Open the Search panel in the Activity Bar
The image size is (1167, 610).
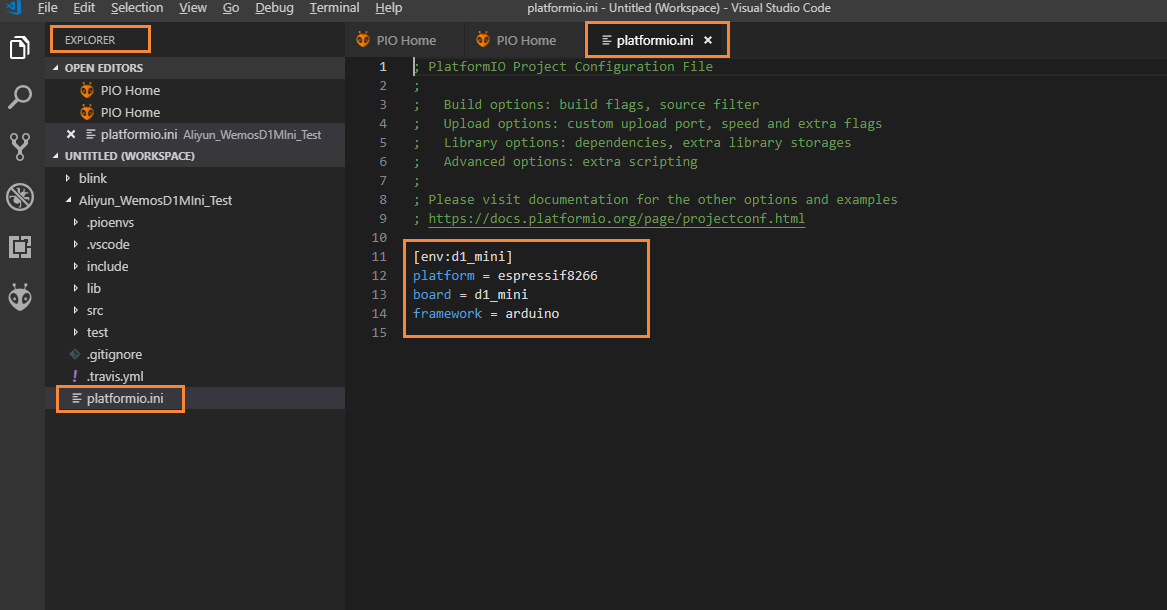[19, 96]
